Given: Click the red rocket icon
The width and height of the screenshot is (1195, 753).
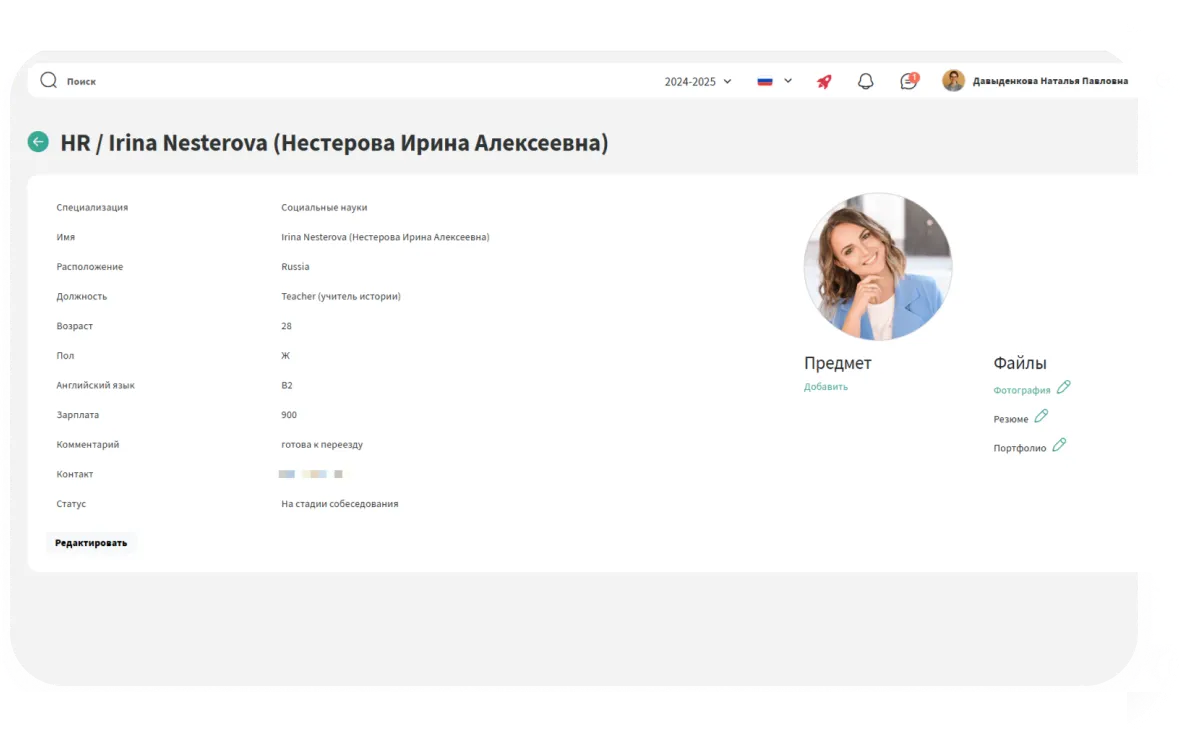Looking at the screenshot, I should click(824, 82).
